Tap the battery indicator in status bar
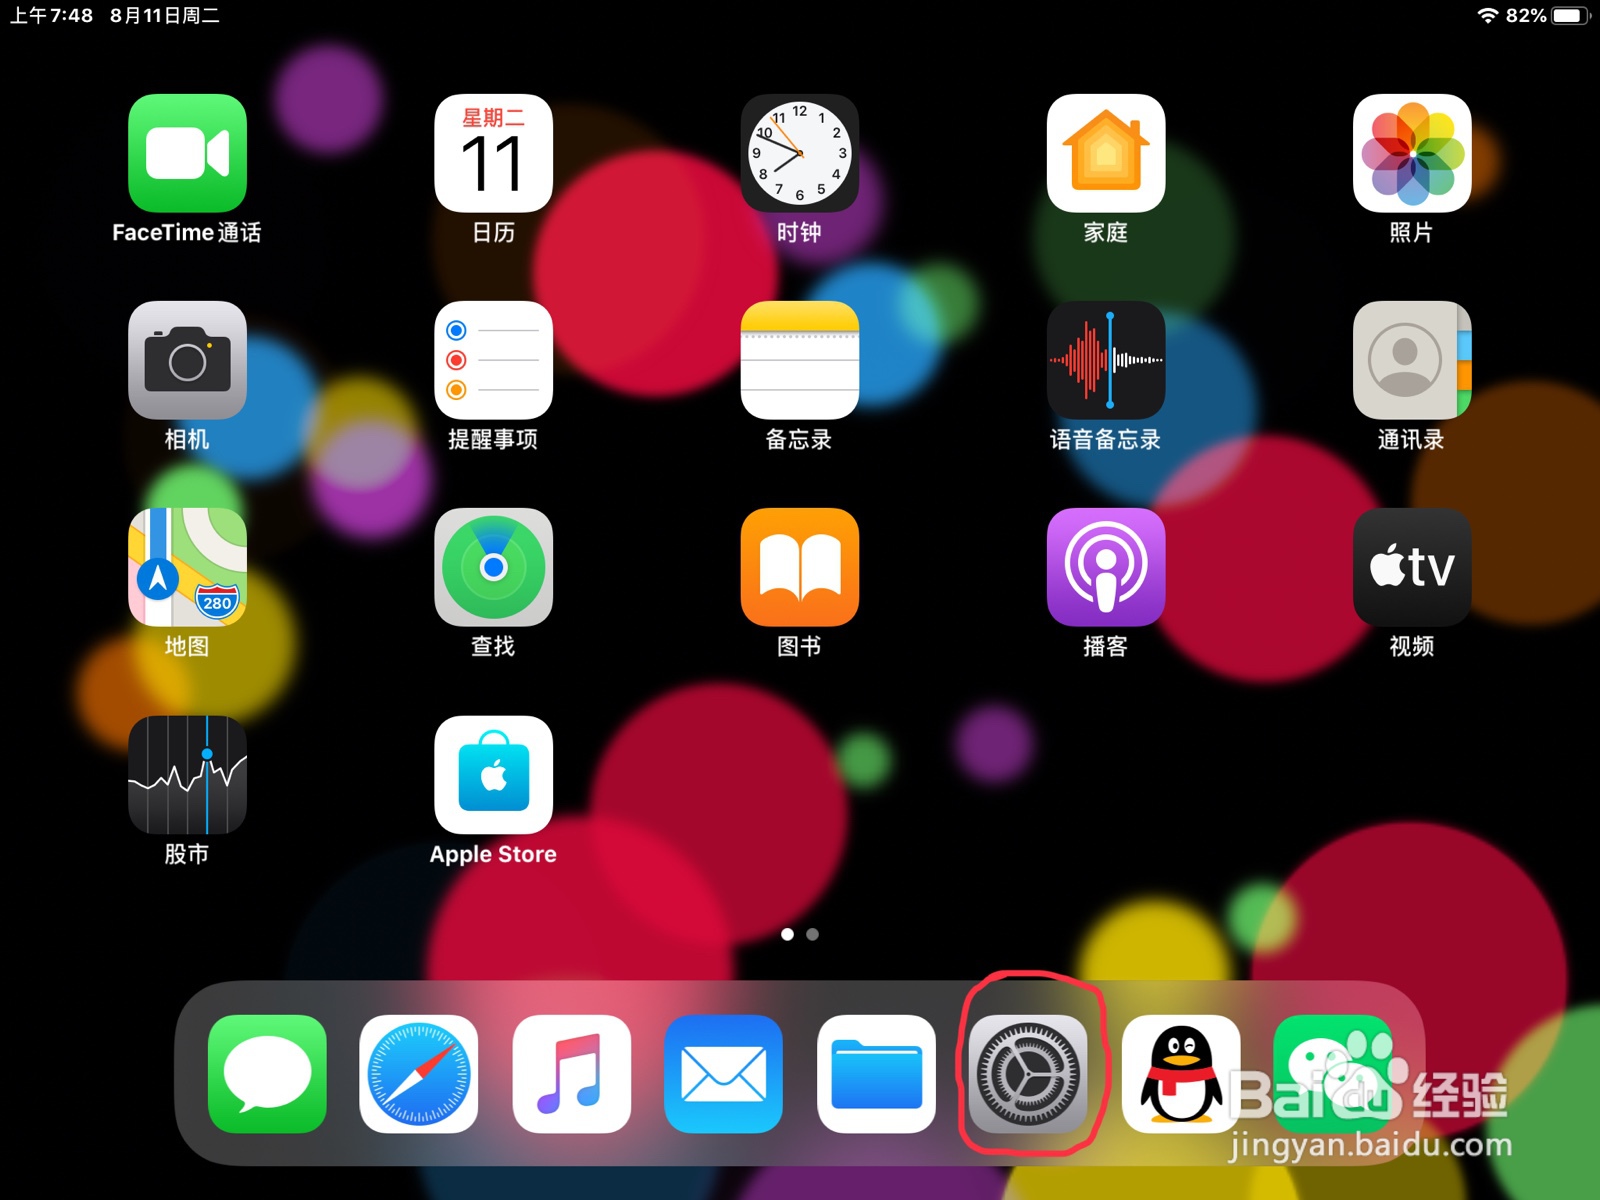The image size is (1600, 1200). coord(1570,15)
